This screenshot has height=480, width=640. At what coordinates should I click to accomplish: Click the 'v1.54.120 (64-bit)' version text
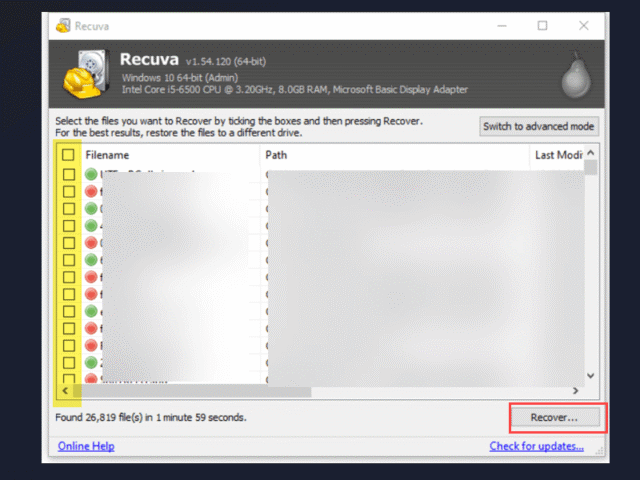(226, 62)
